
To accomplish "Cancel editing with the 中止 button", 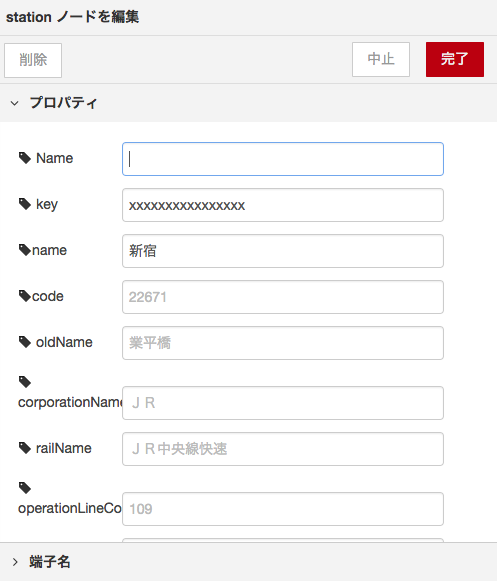I will pos(381,59).
